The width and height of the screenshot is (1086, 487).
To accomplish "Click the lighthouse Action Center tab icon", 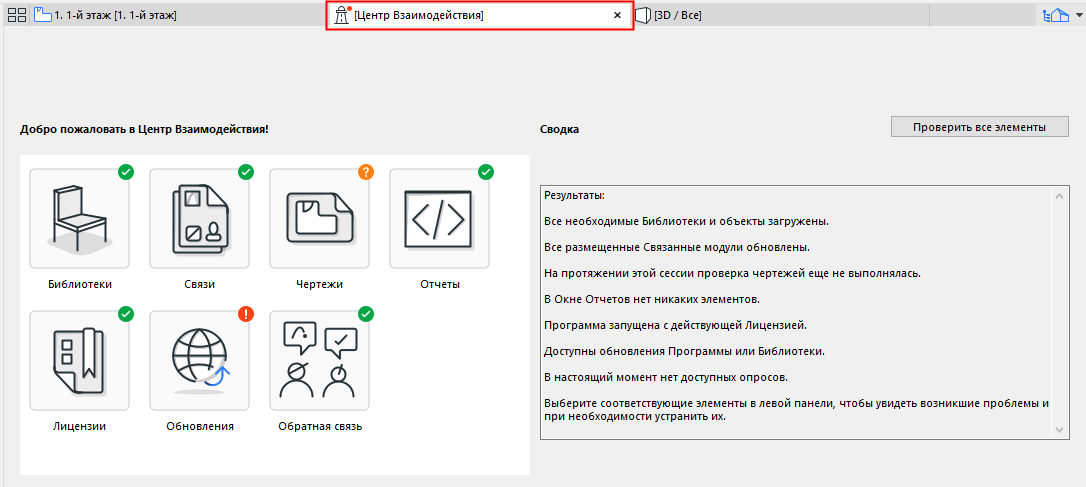I will (x=342, y=15).
